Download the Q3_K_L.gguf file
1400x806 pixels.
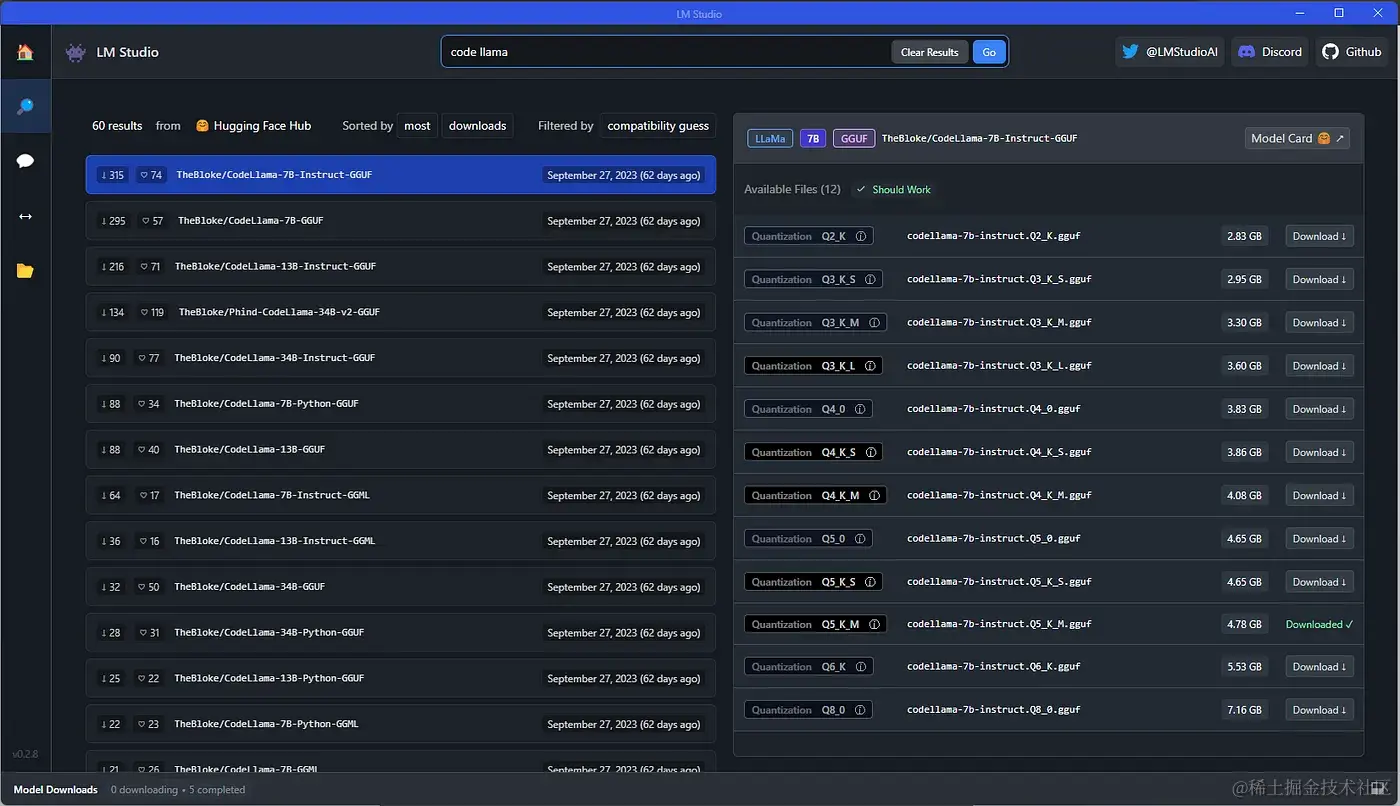1319,366
